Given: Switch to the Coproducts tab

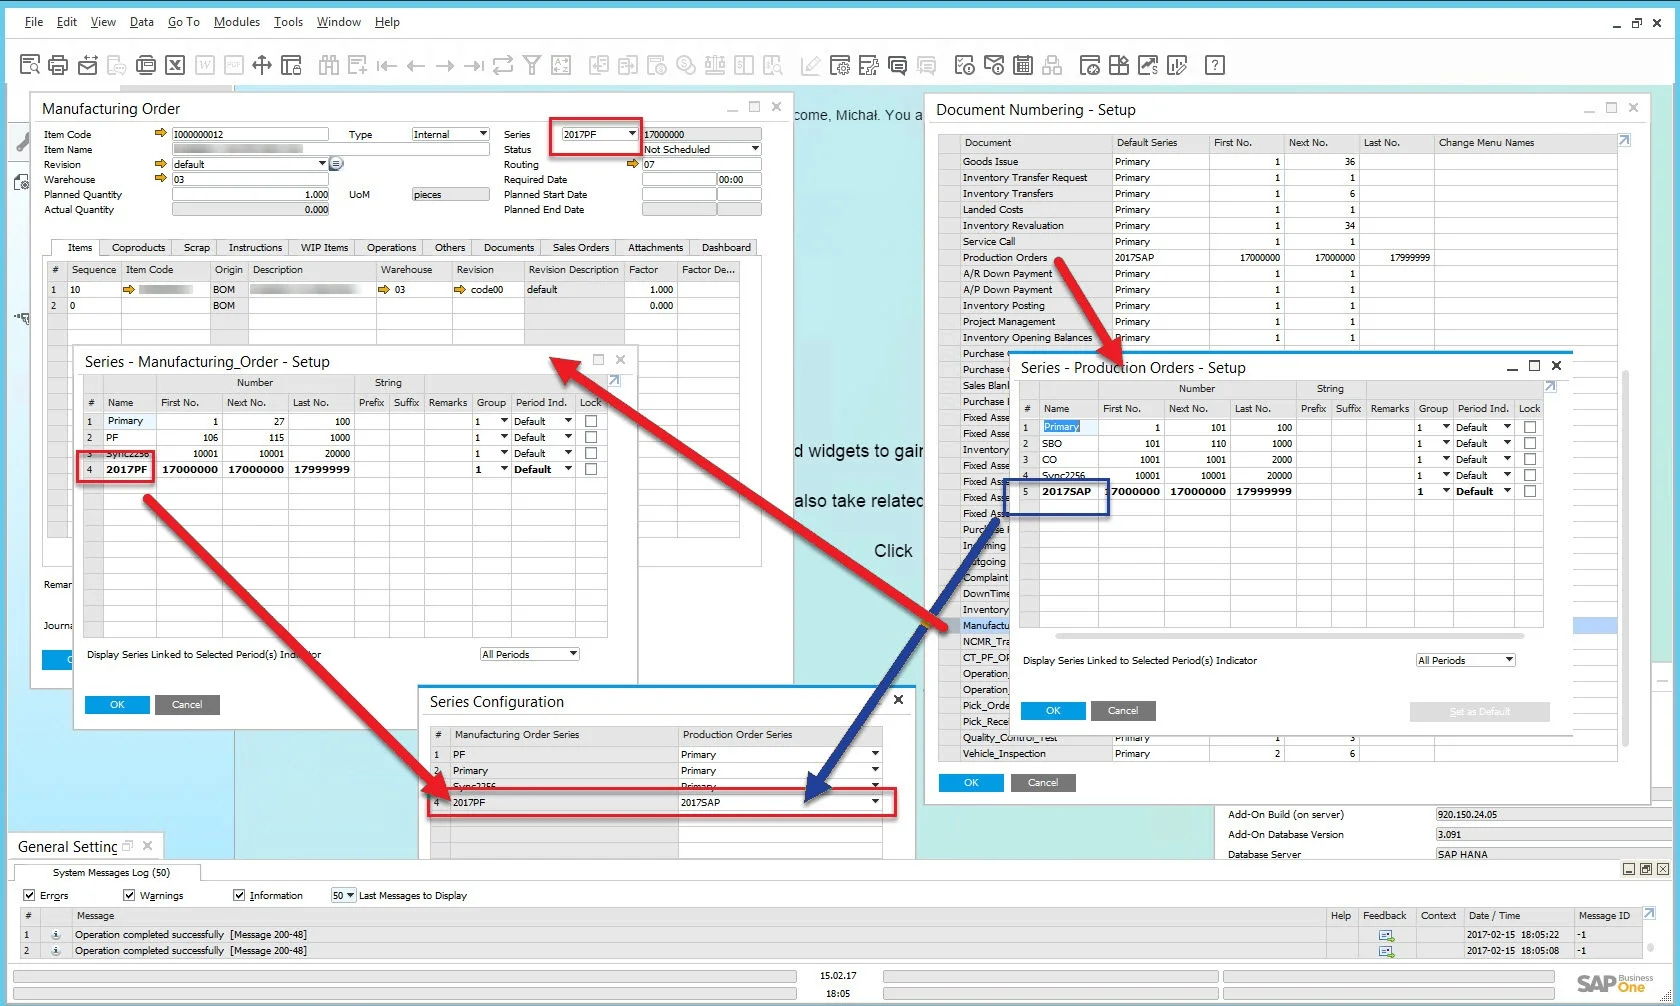Looking at the screenshot, I should [138, 248].
